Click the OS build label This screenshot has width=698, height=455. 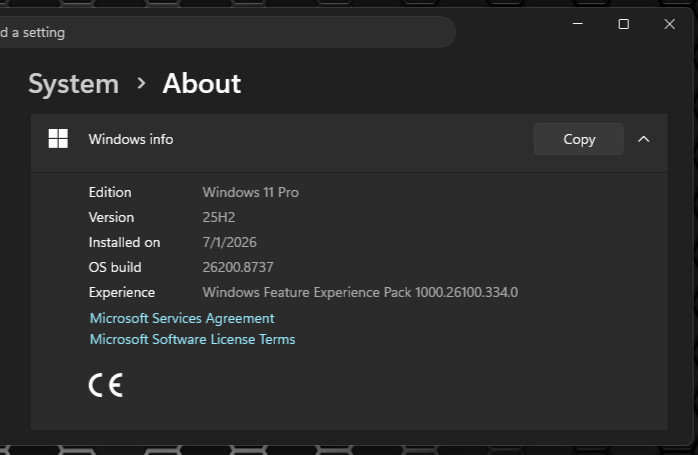115,267
